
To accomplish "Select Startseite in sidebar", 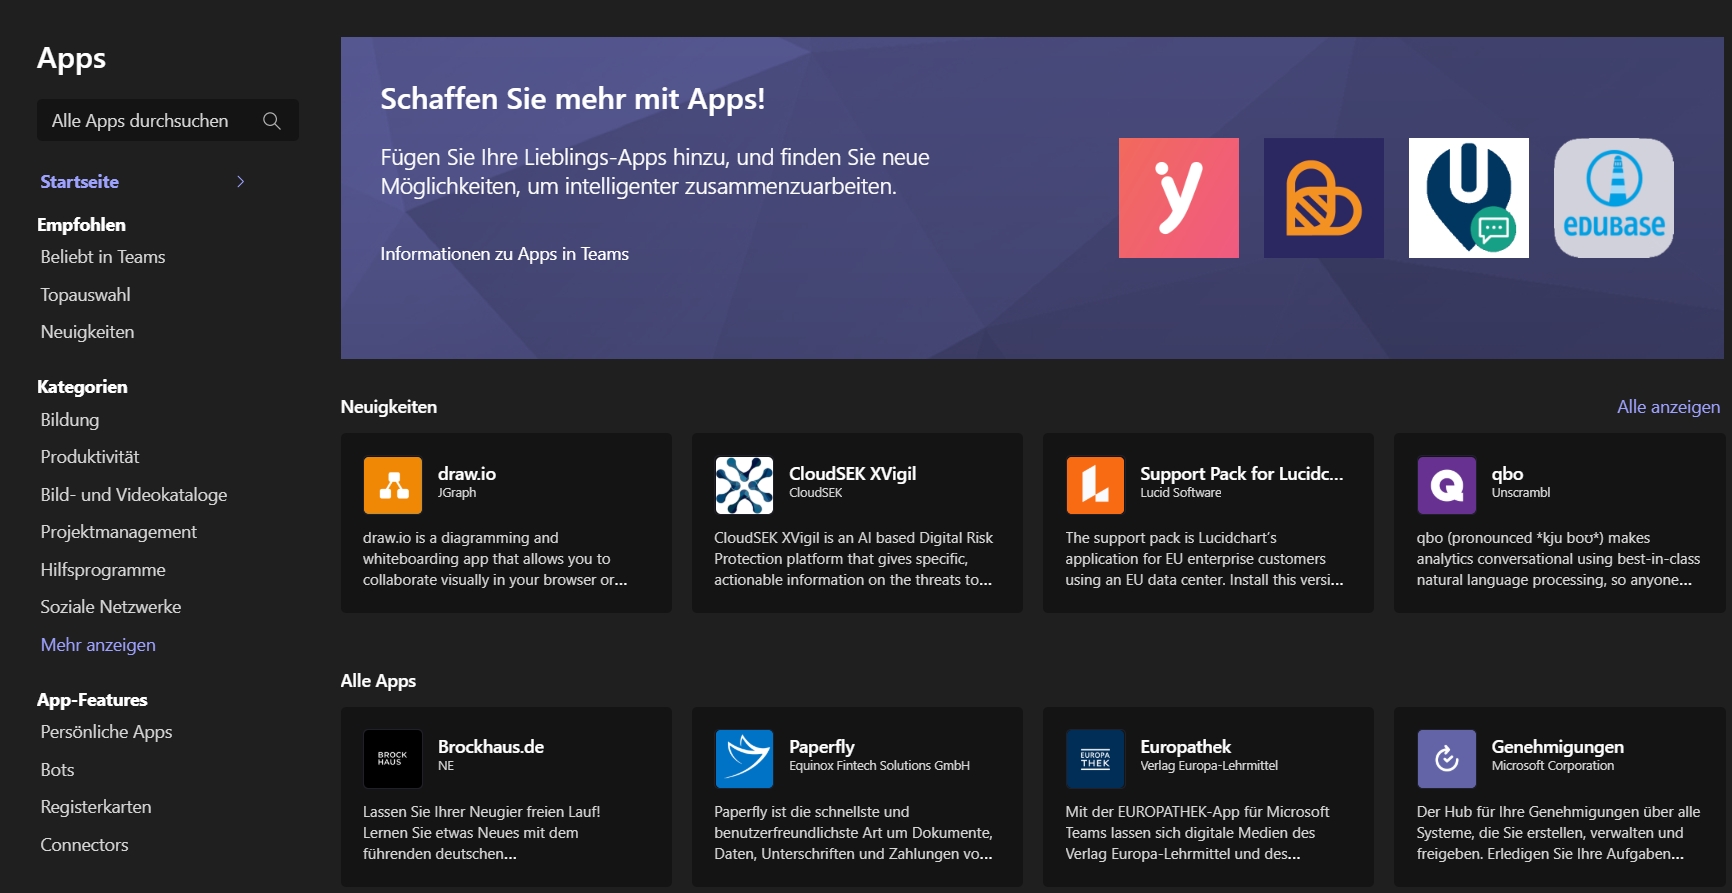I will [79, 182].
